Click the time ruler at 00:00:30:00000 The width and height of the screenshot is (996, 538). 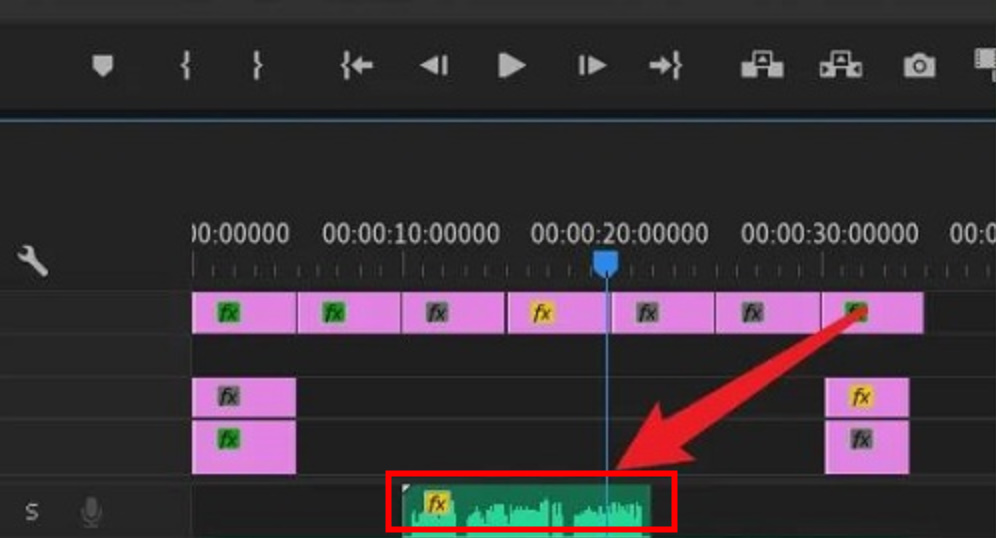click(822, 266)
